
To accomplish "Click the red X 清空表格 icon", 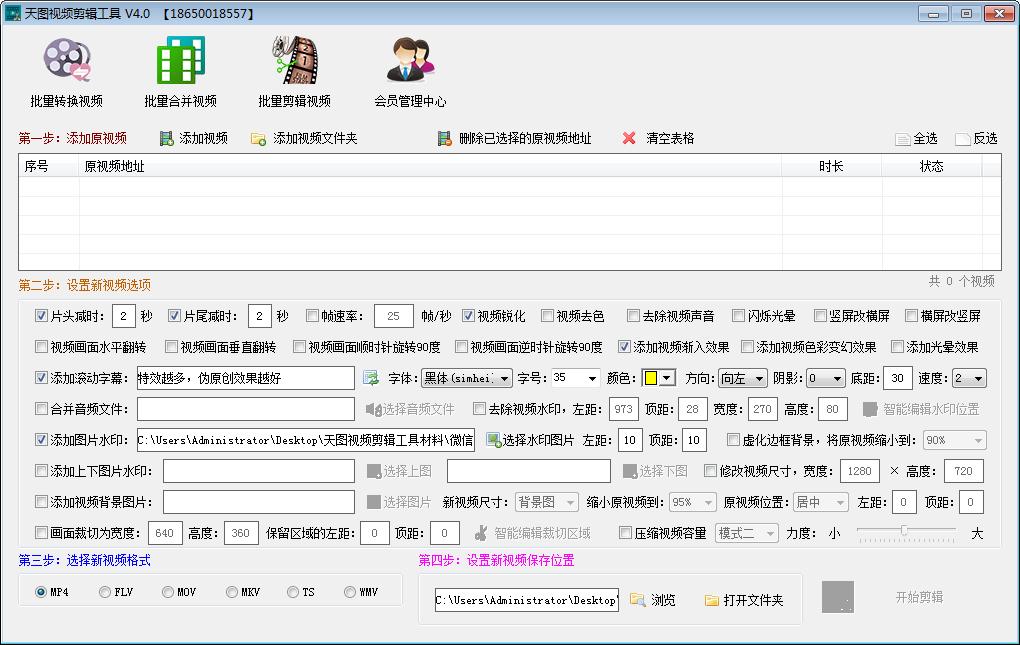I will tap(629, 139).
